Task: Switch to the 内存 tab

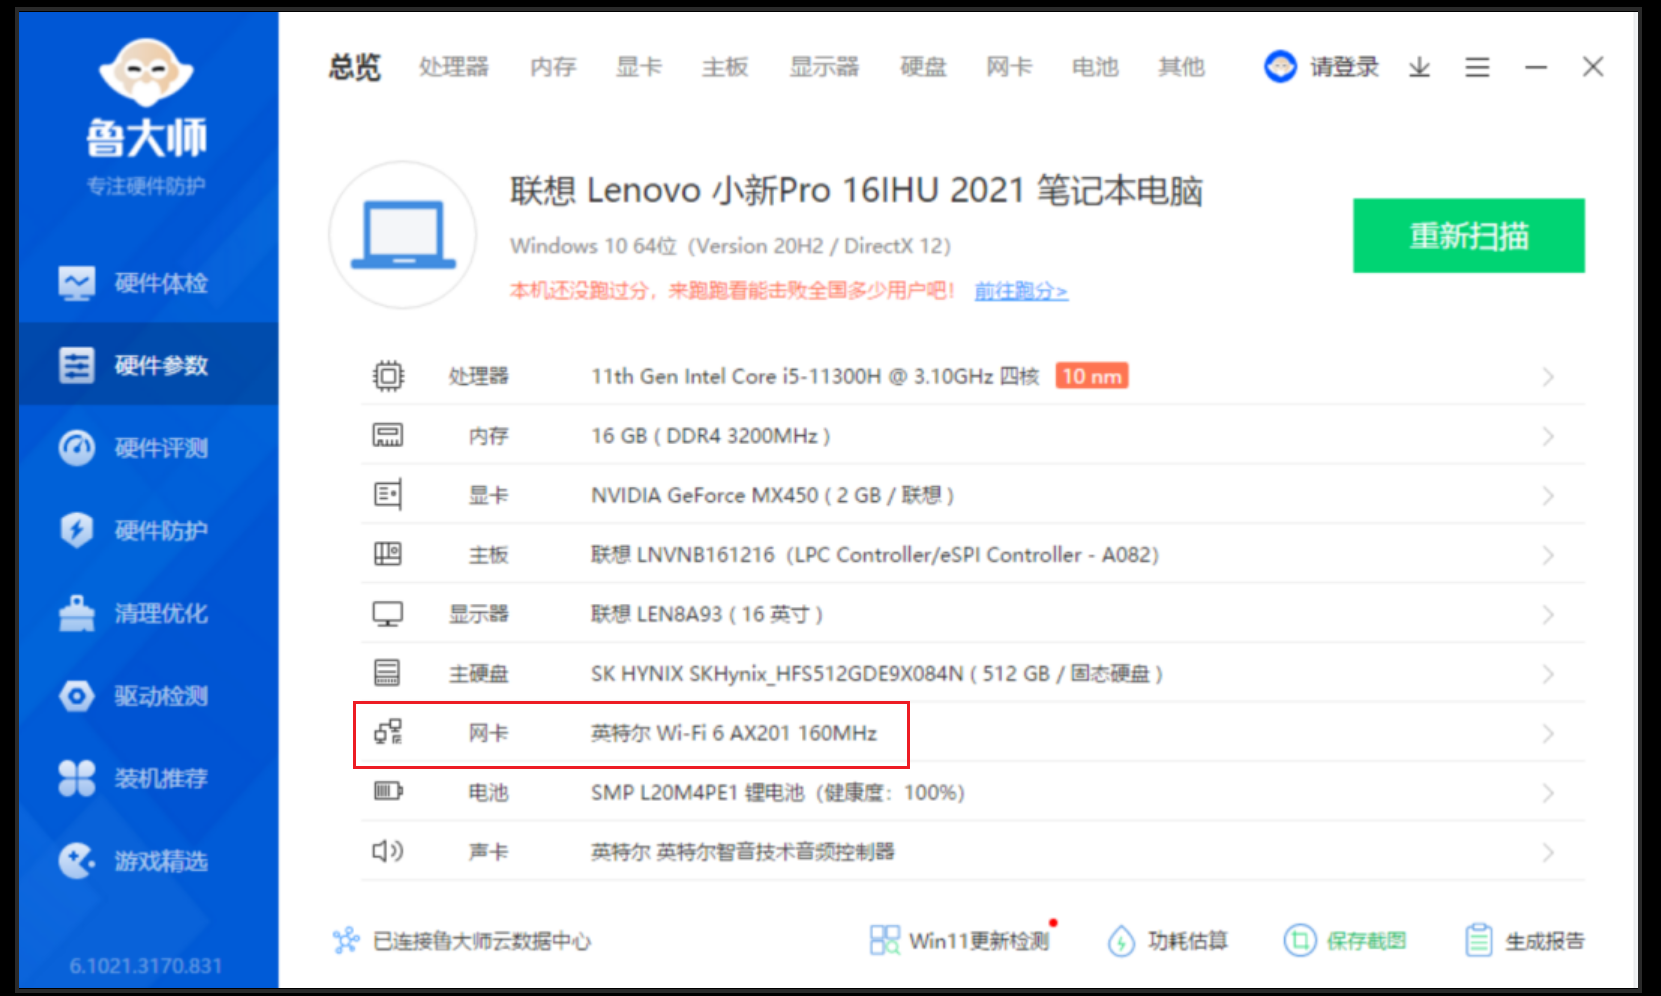Action: click(x=553, y=67)
